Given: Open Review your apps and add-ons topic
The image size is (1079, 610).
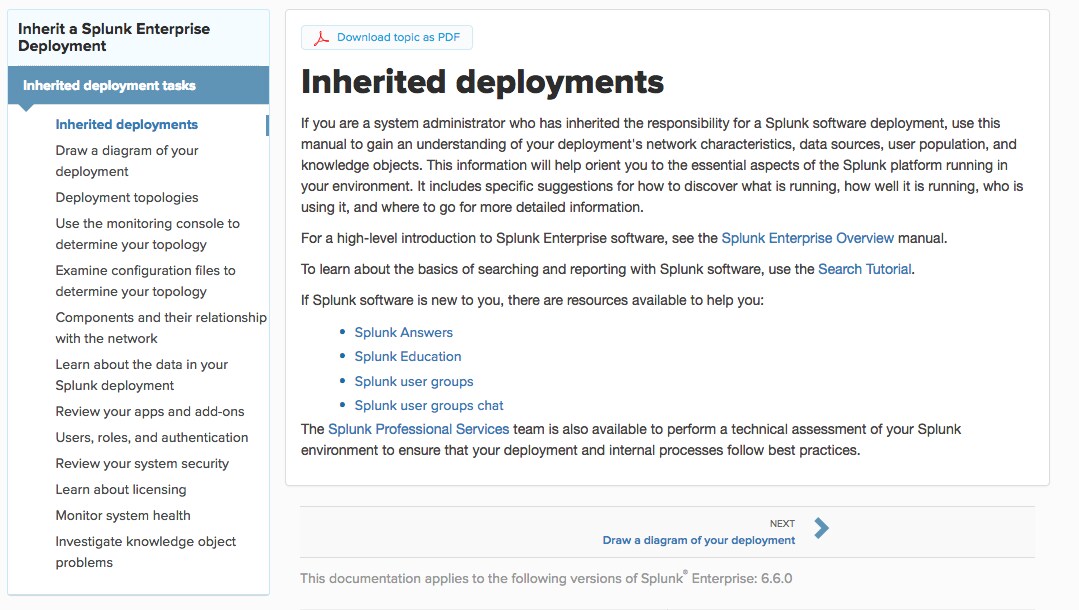Looking at the screenshot, I should pos(150,412).
